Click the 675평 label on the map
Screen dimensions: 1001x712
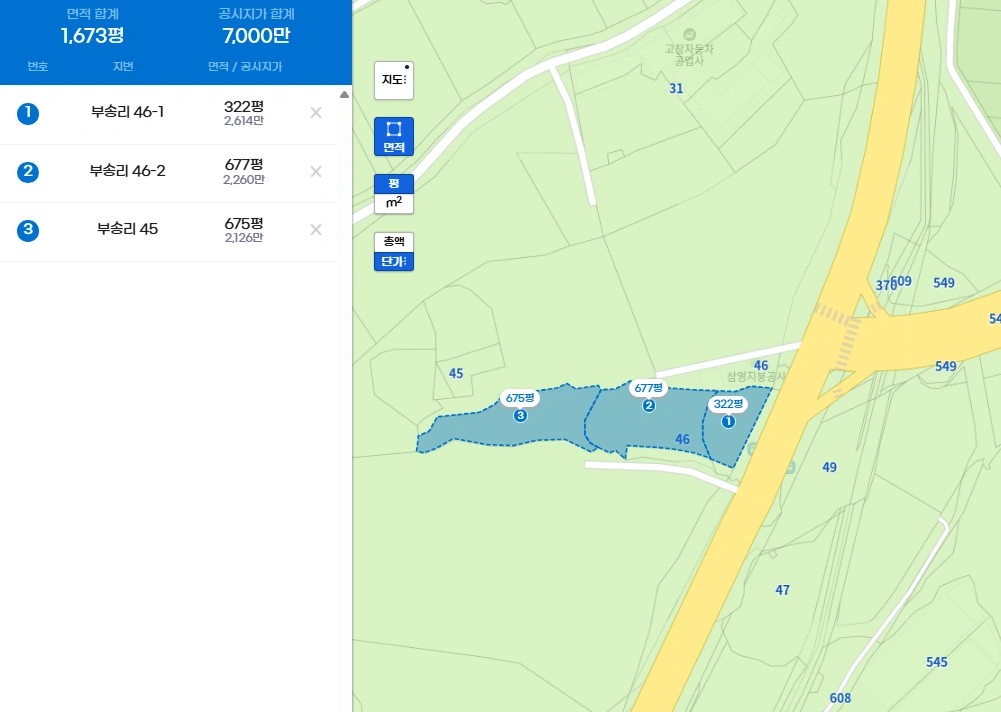pyautogui.click(x=520, y=398)
